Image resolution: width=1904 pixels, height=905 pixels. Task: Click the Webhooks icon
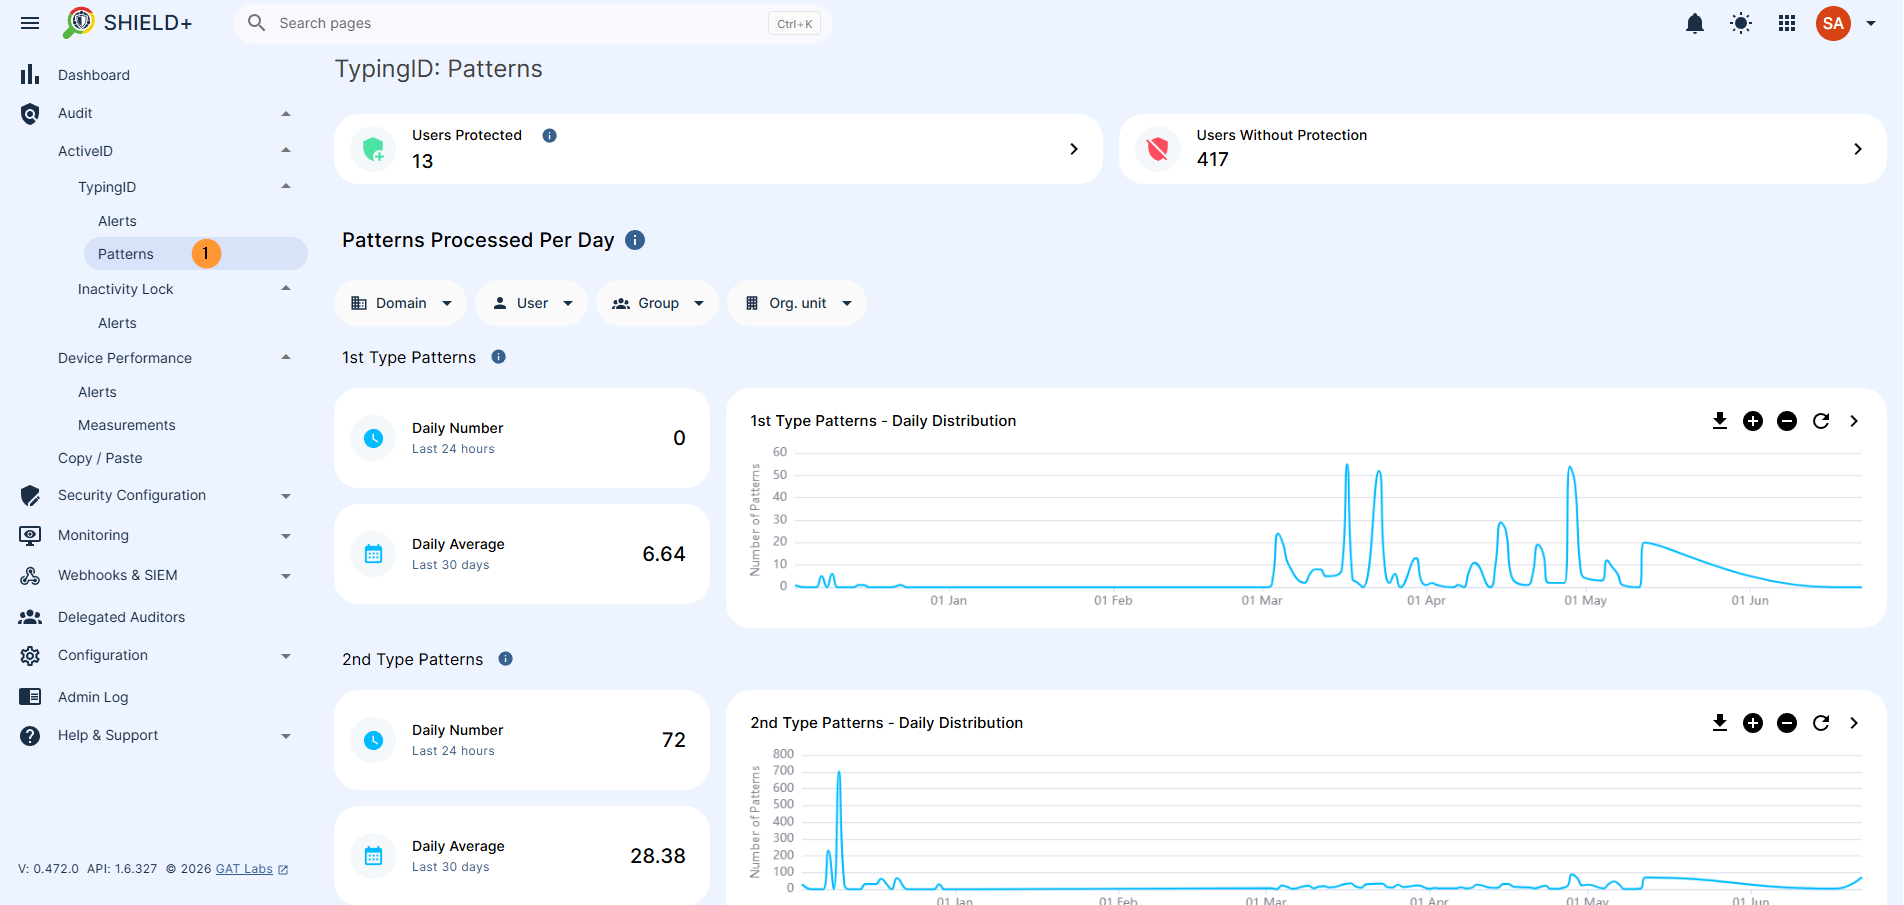coord(30,576)
